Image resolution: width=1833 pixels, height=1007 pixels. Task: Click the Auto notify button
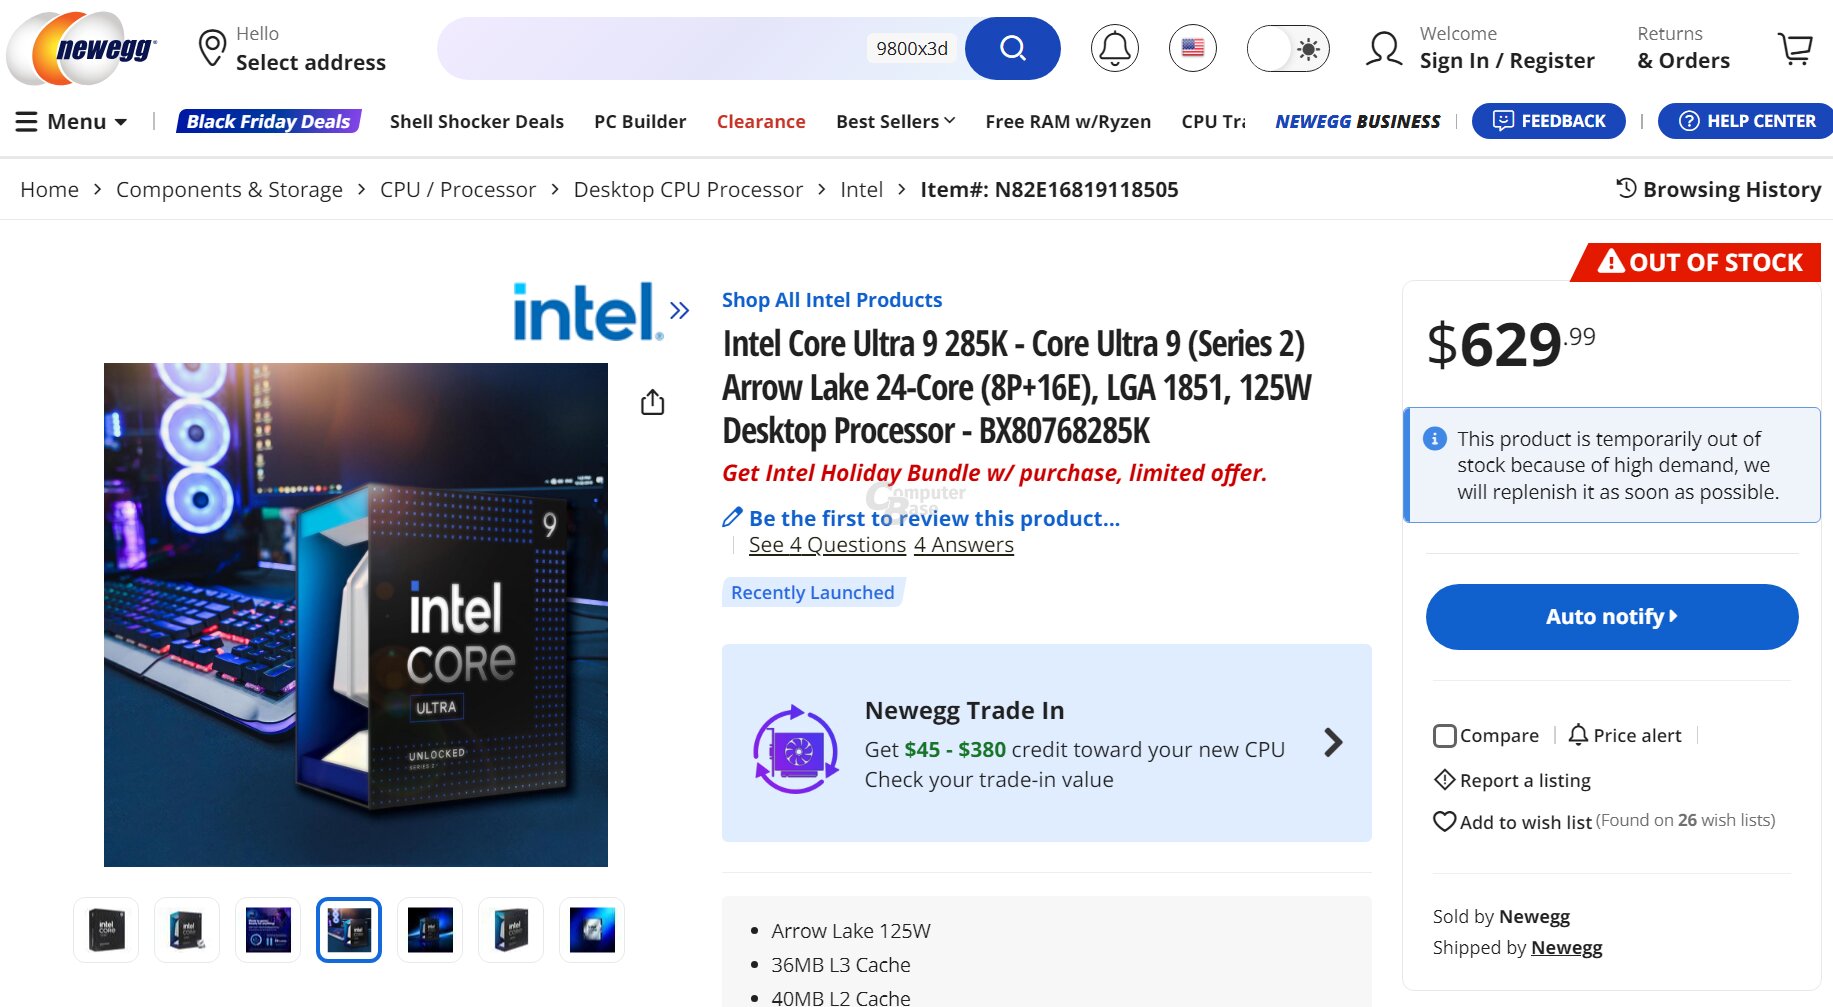pos(1611,617)
